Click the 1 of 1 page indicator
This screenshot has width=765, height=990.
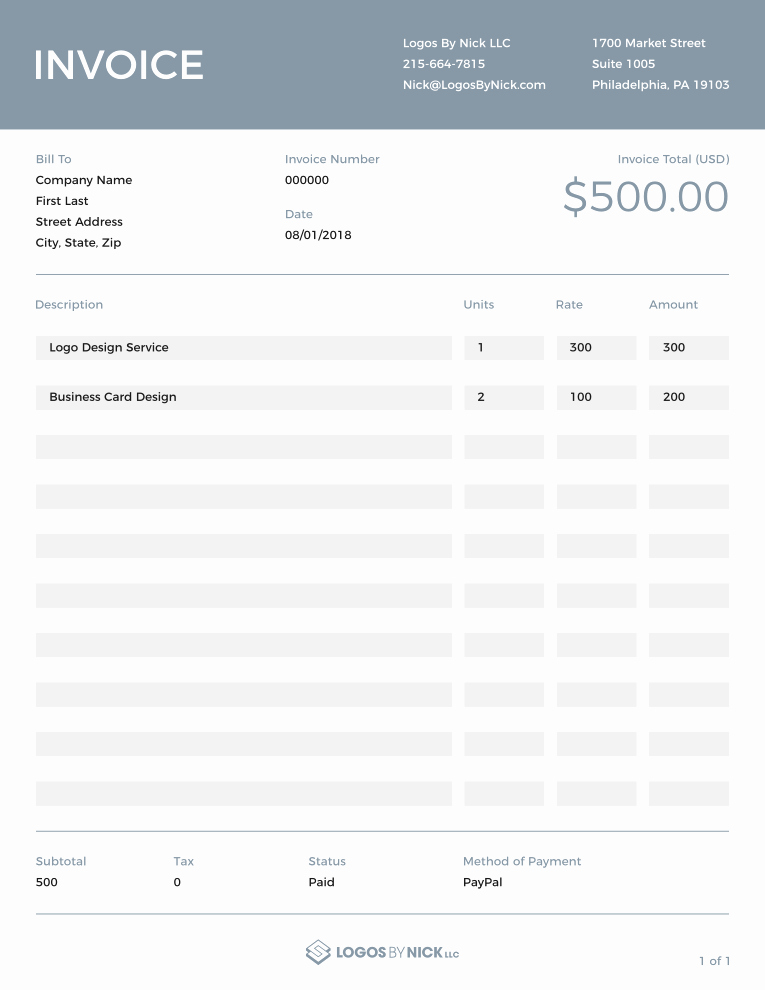(715, 961)
